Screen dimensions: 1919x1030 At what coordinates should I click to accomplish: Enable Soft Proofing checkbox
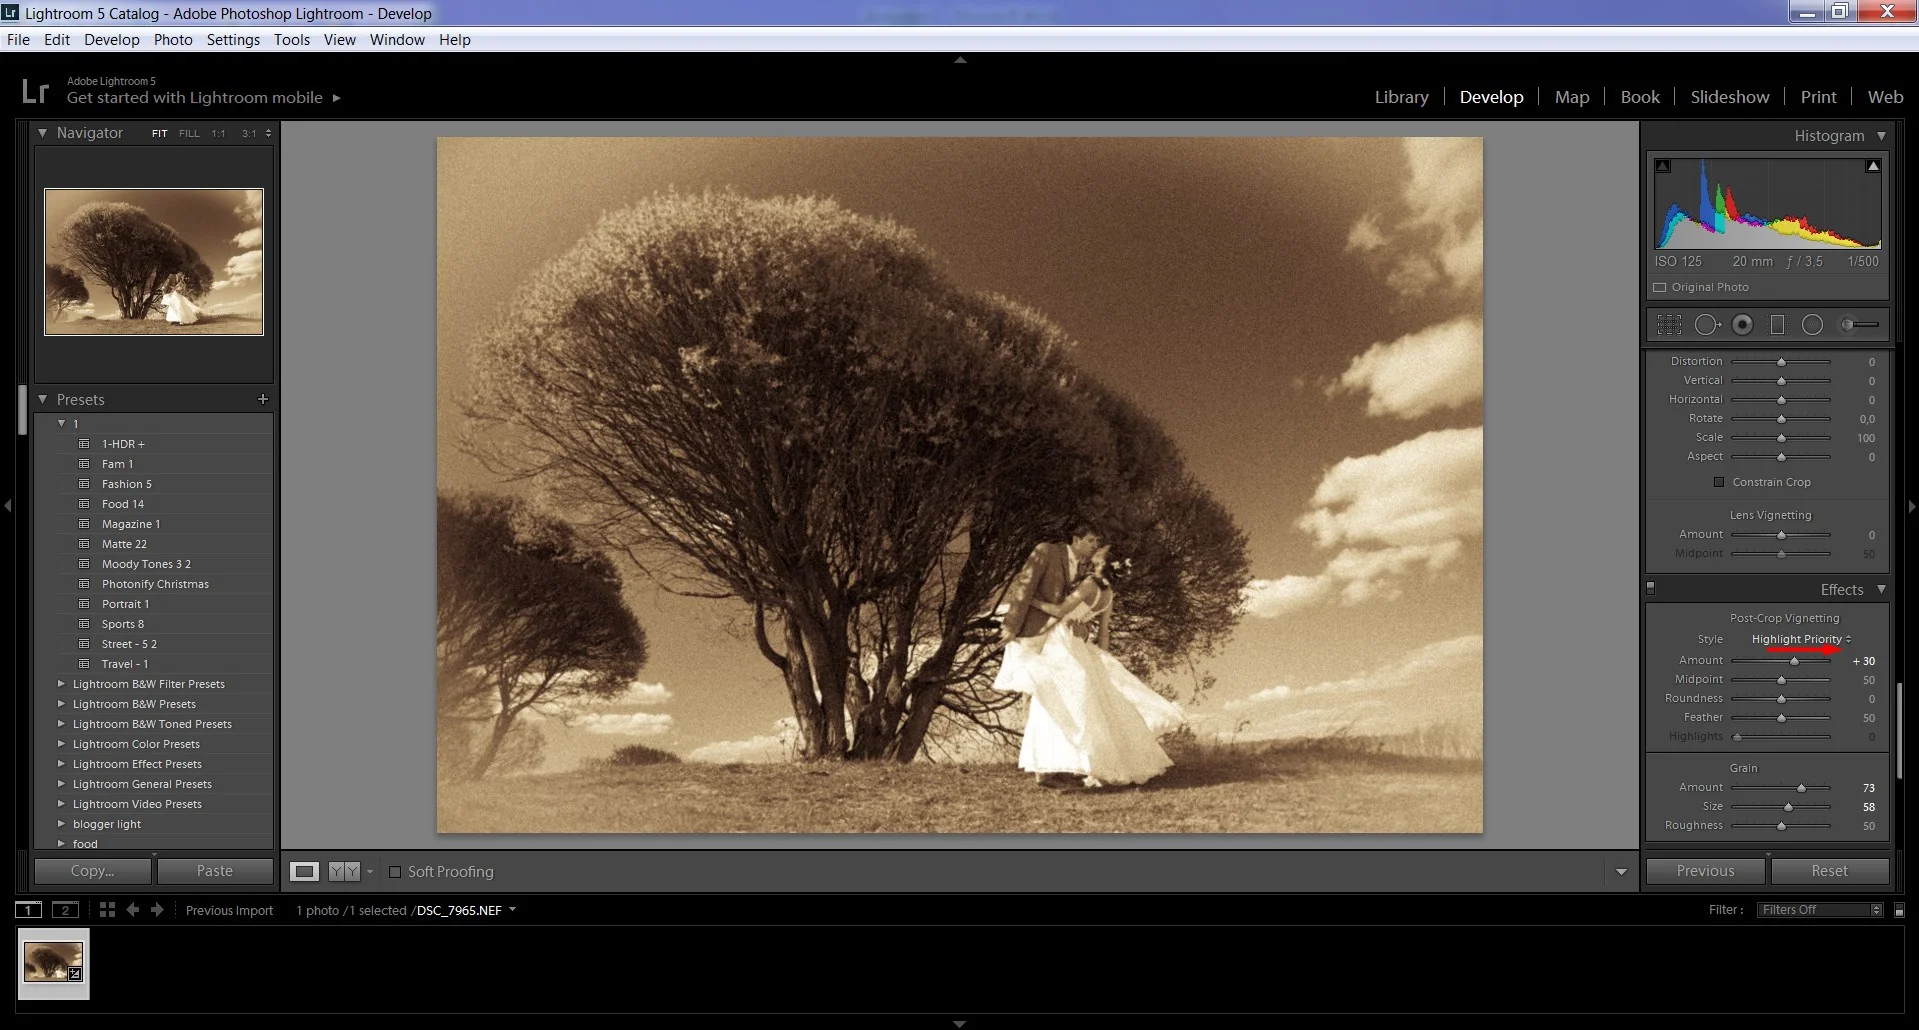395,872
